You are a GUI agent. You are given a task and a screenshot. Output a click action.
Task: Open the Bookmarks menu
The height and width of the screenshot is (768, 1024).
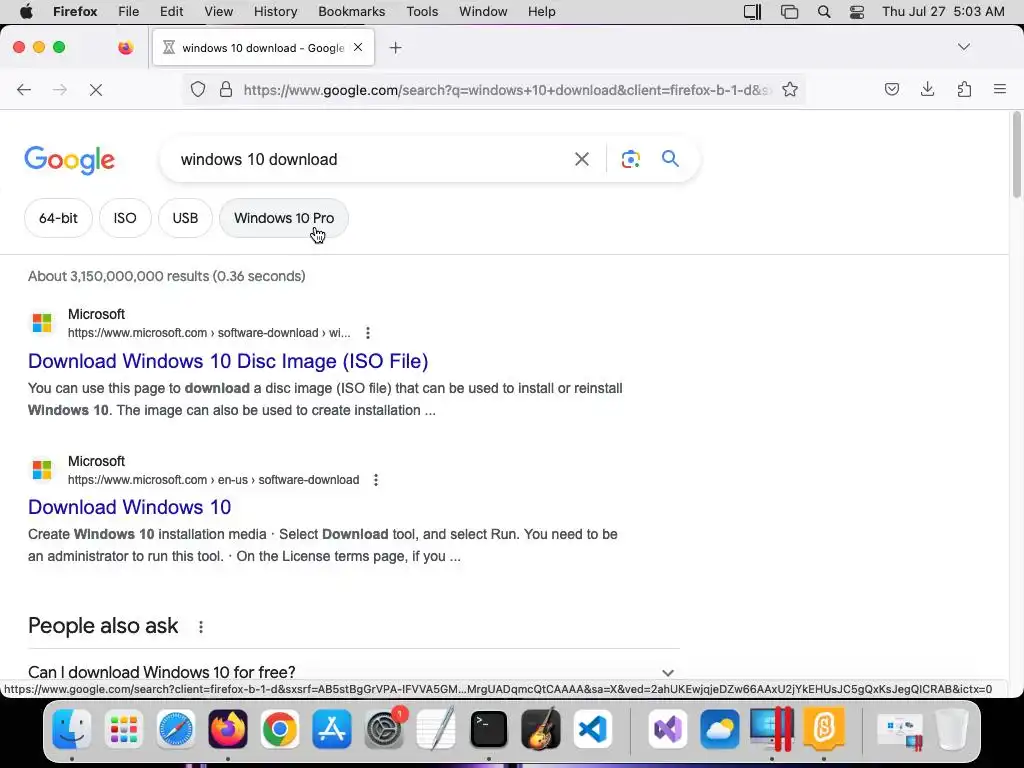351,12
